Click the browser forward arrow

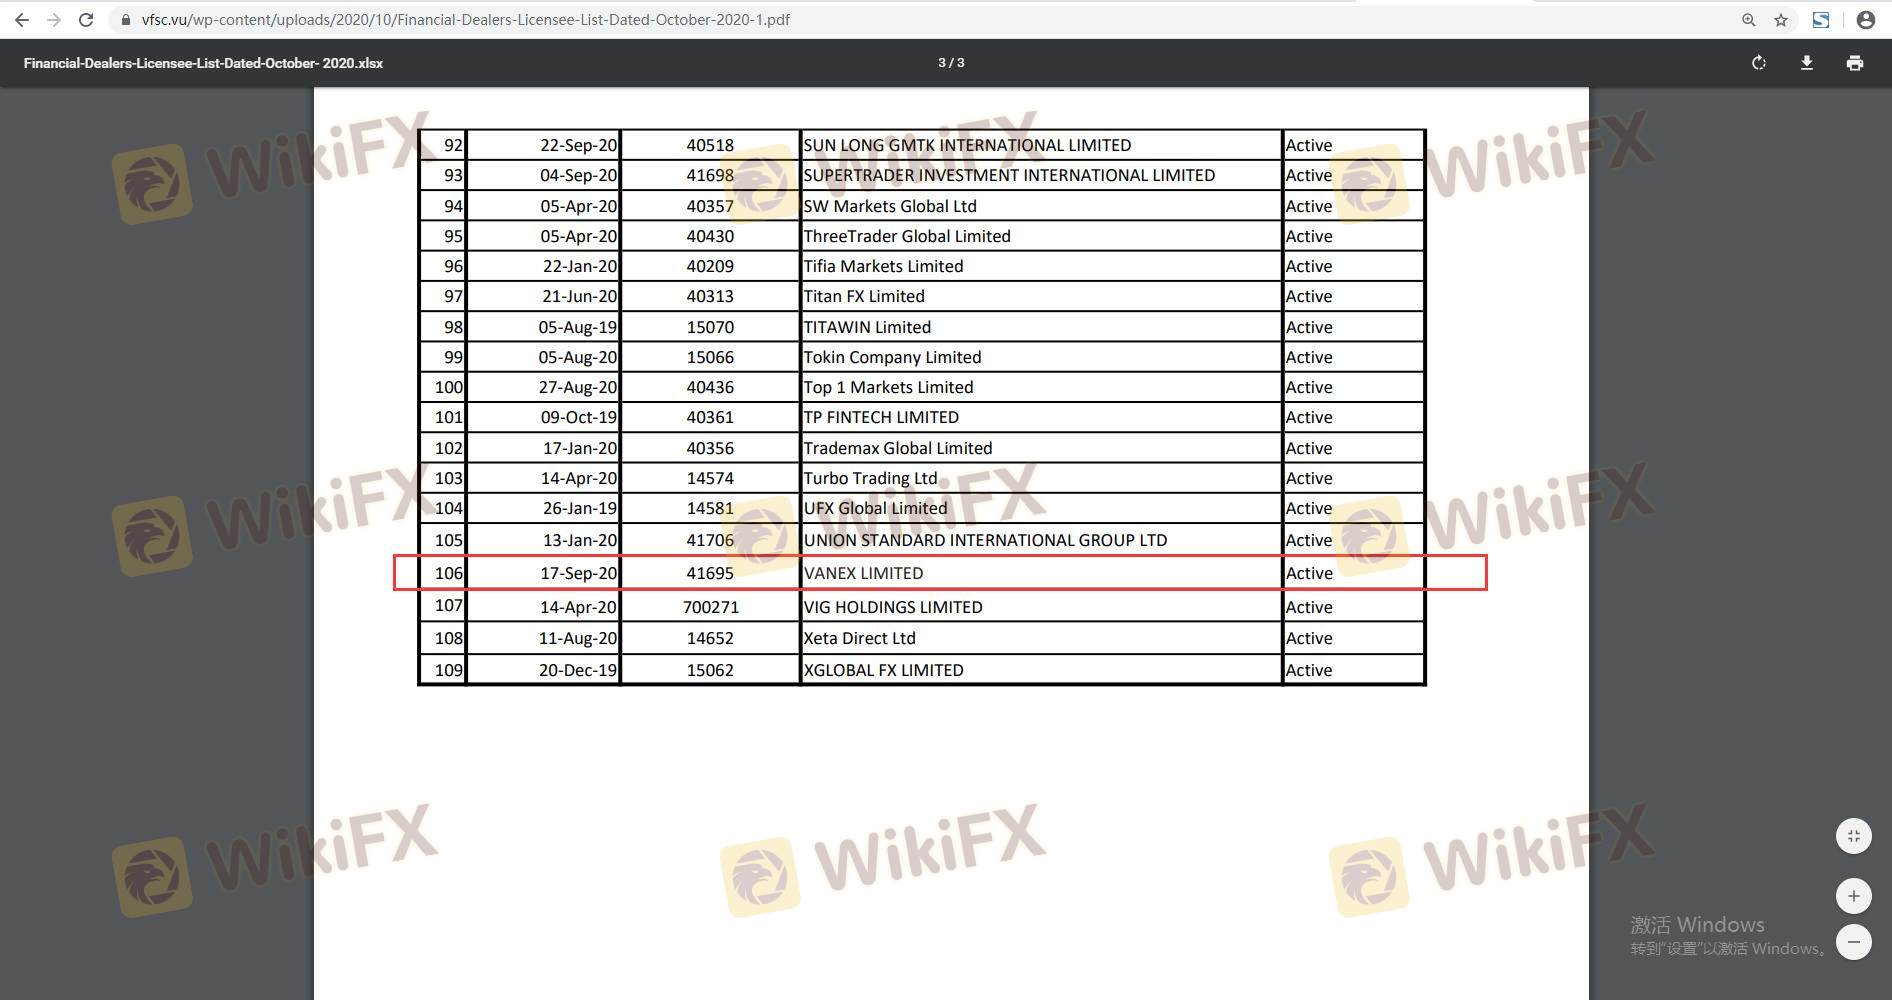pyautogui.click(x=54, y=20)
